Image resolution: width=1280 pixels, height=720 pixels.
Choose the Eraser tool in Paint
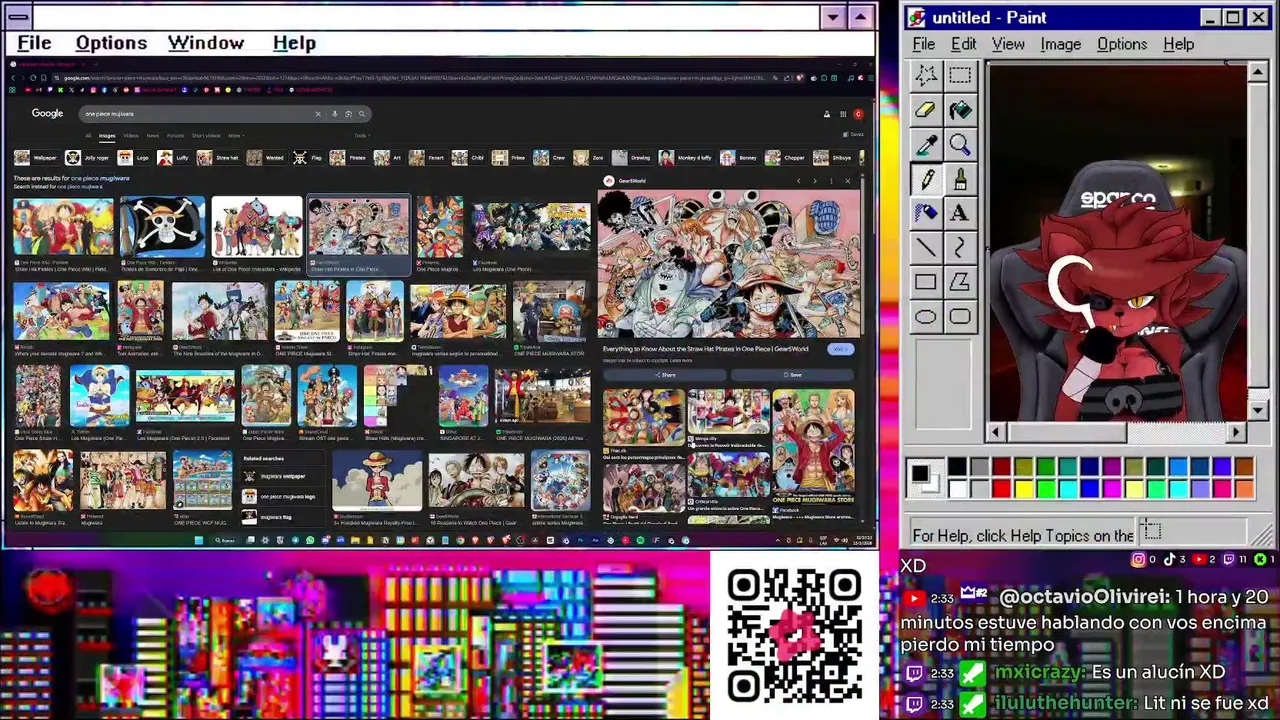(x=926, y=111)
